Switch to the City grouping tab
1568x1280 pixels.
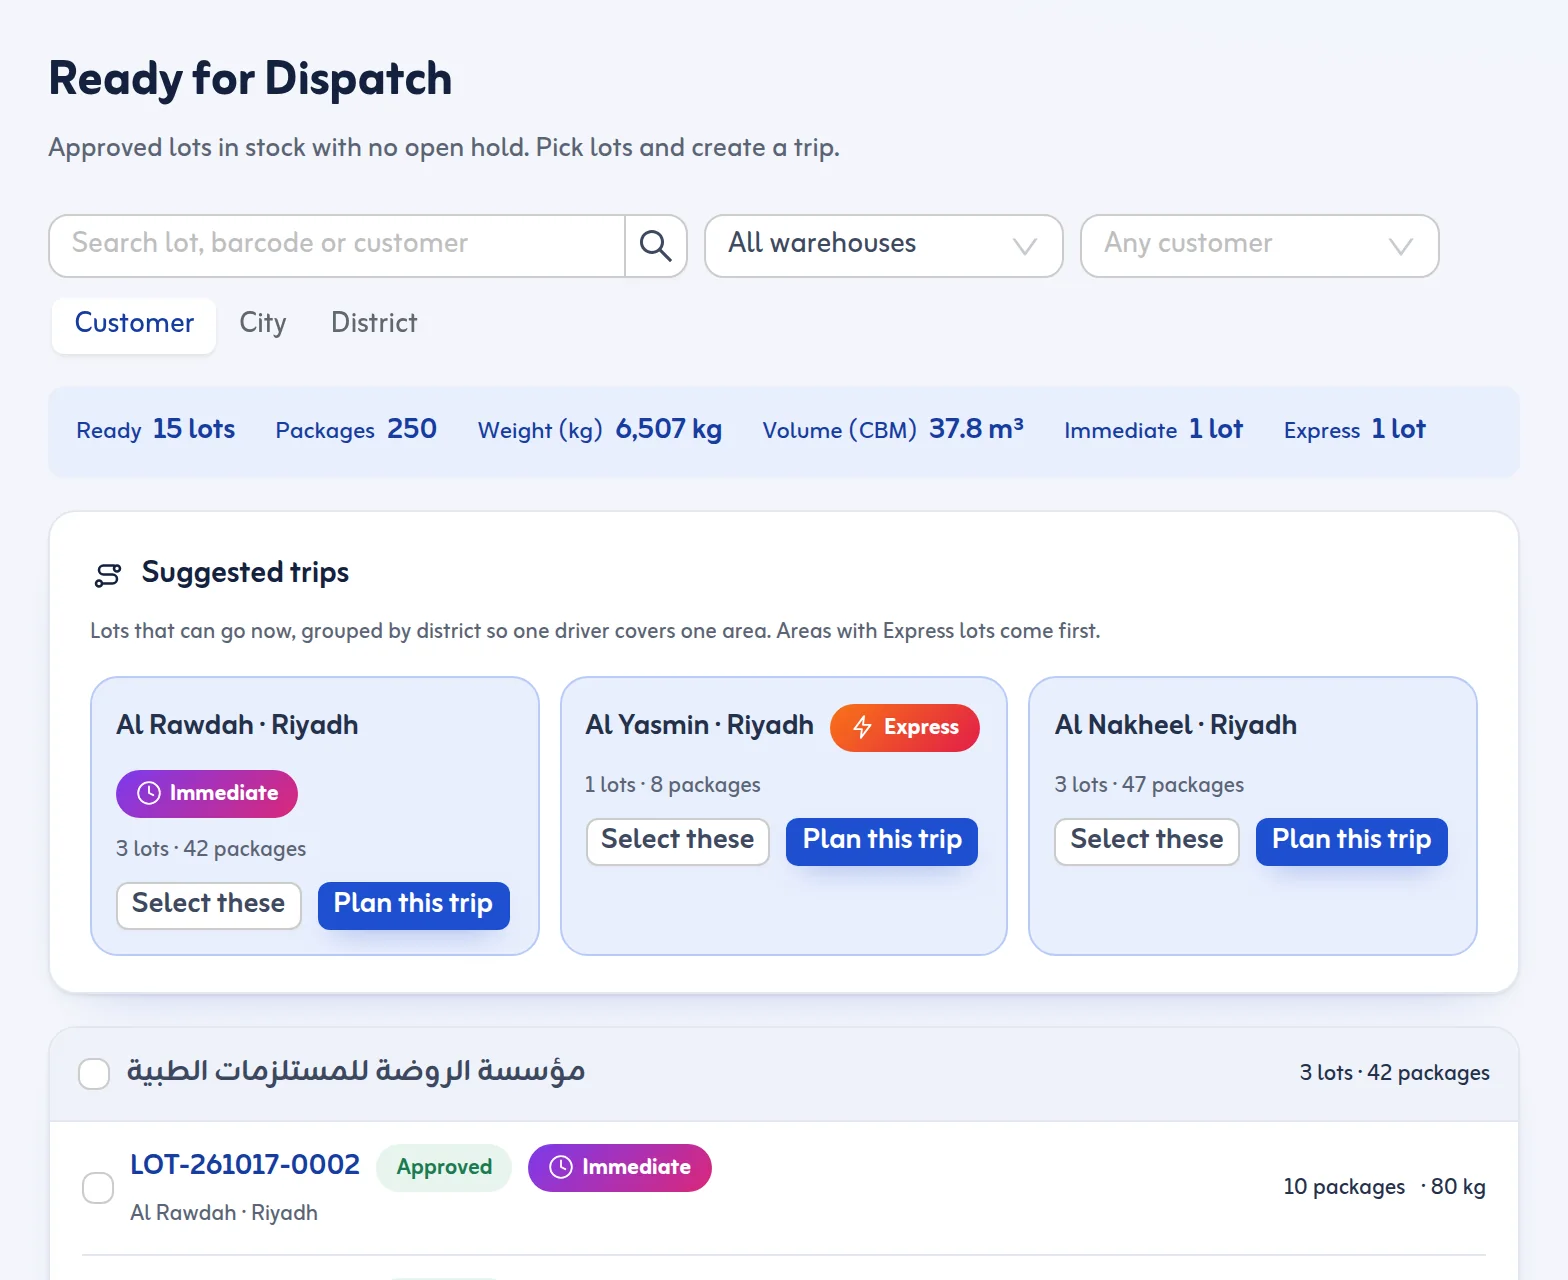tap(263, 324)
